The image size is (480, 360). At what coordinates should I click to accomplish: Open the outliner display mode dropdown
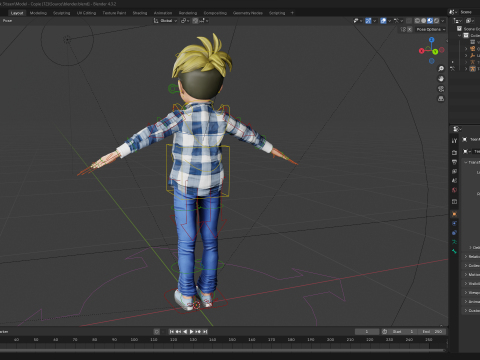(x=458, y=21)
